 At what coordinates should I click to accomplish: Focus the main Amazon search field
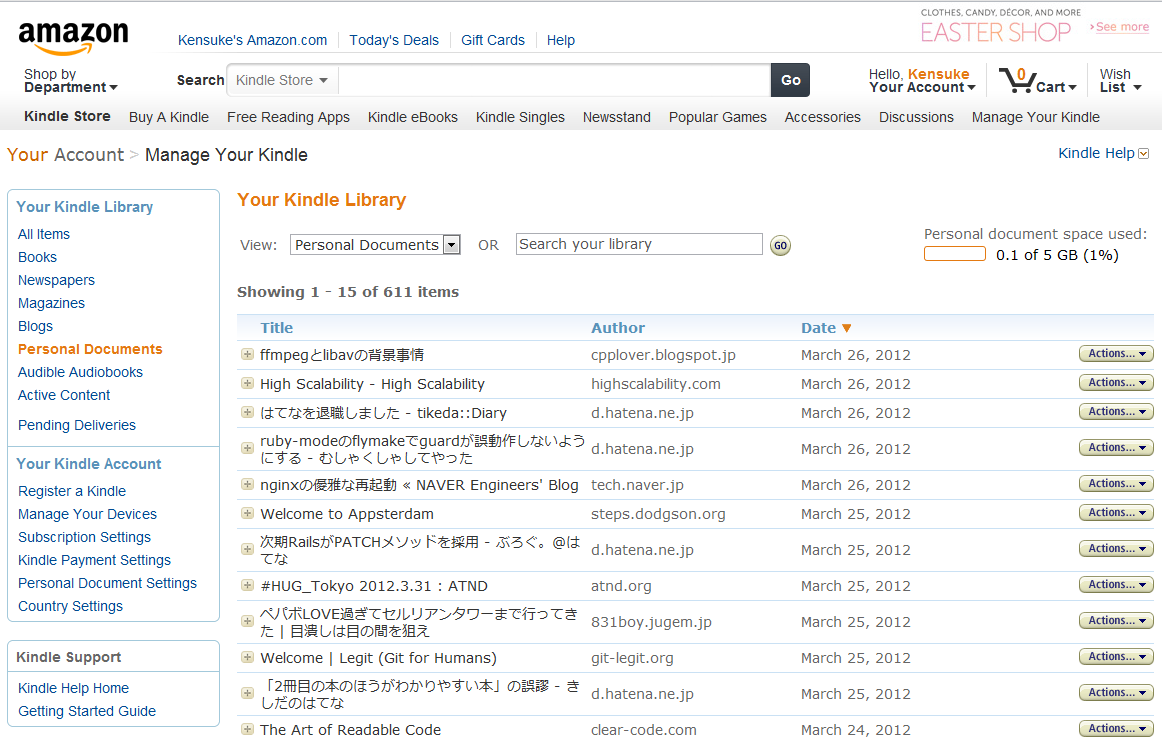[554, 80]
